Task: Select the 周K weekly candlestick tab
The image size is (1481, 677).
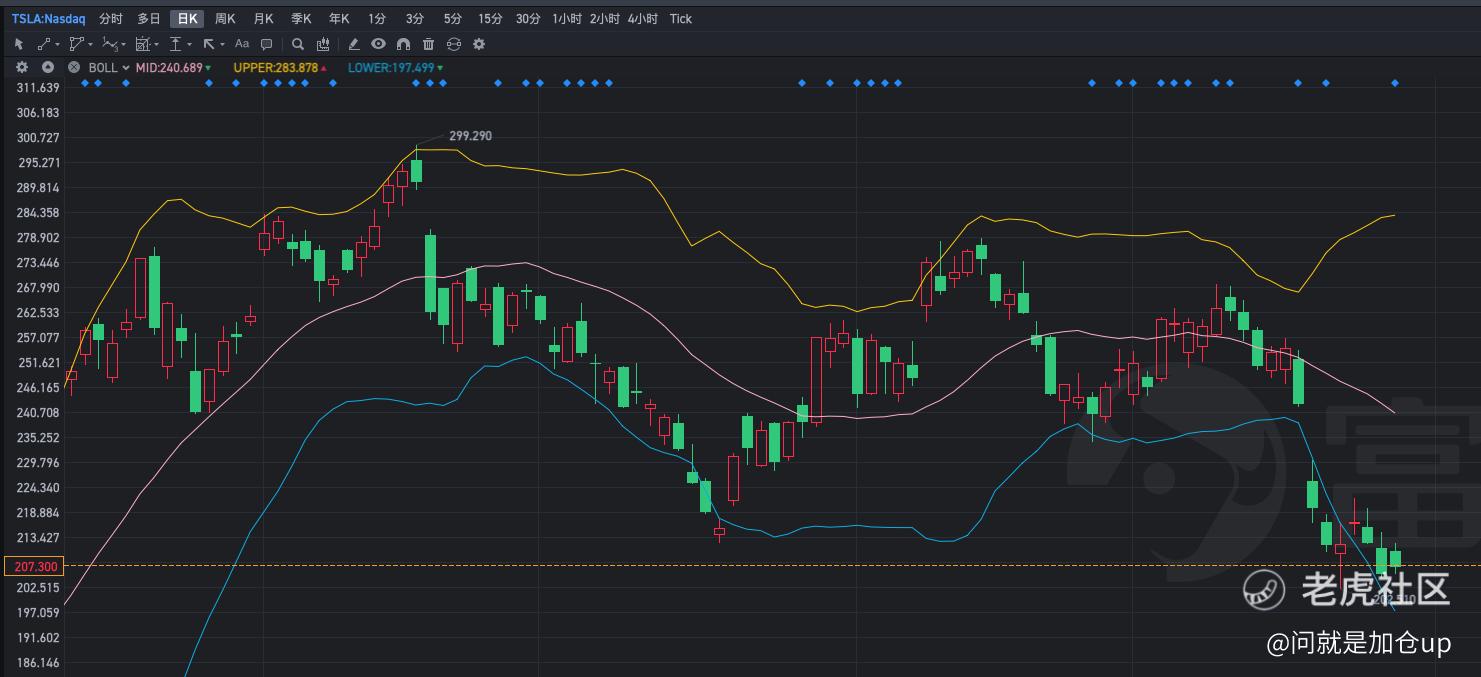Action: point(225,19)
